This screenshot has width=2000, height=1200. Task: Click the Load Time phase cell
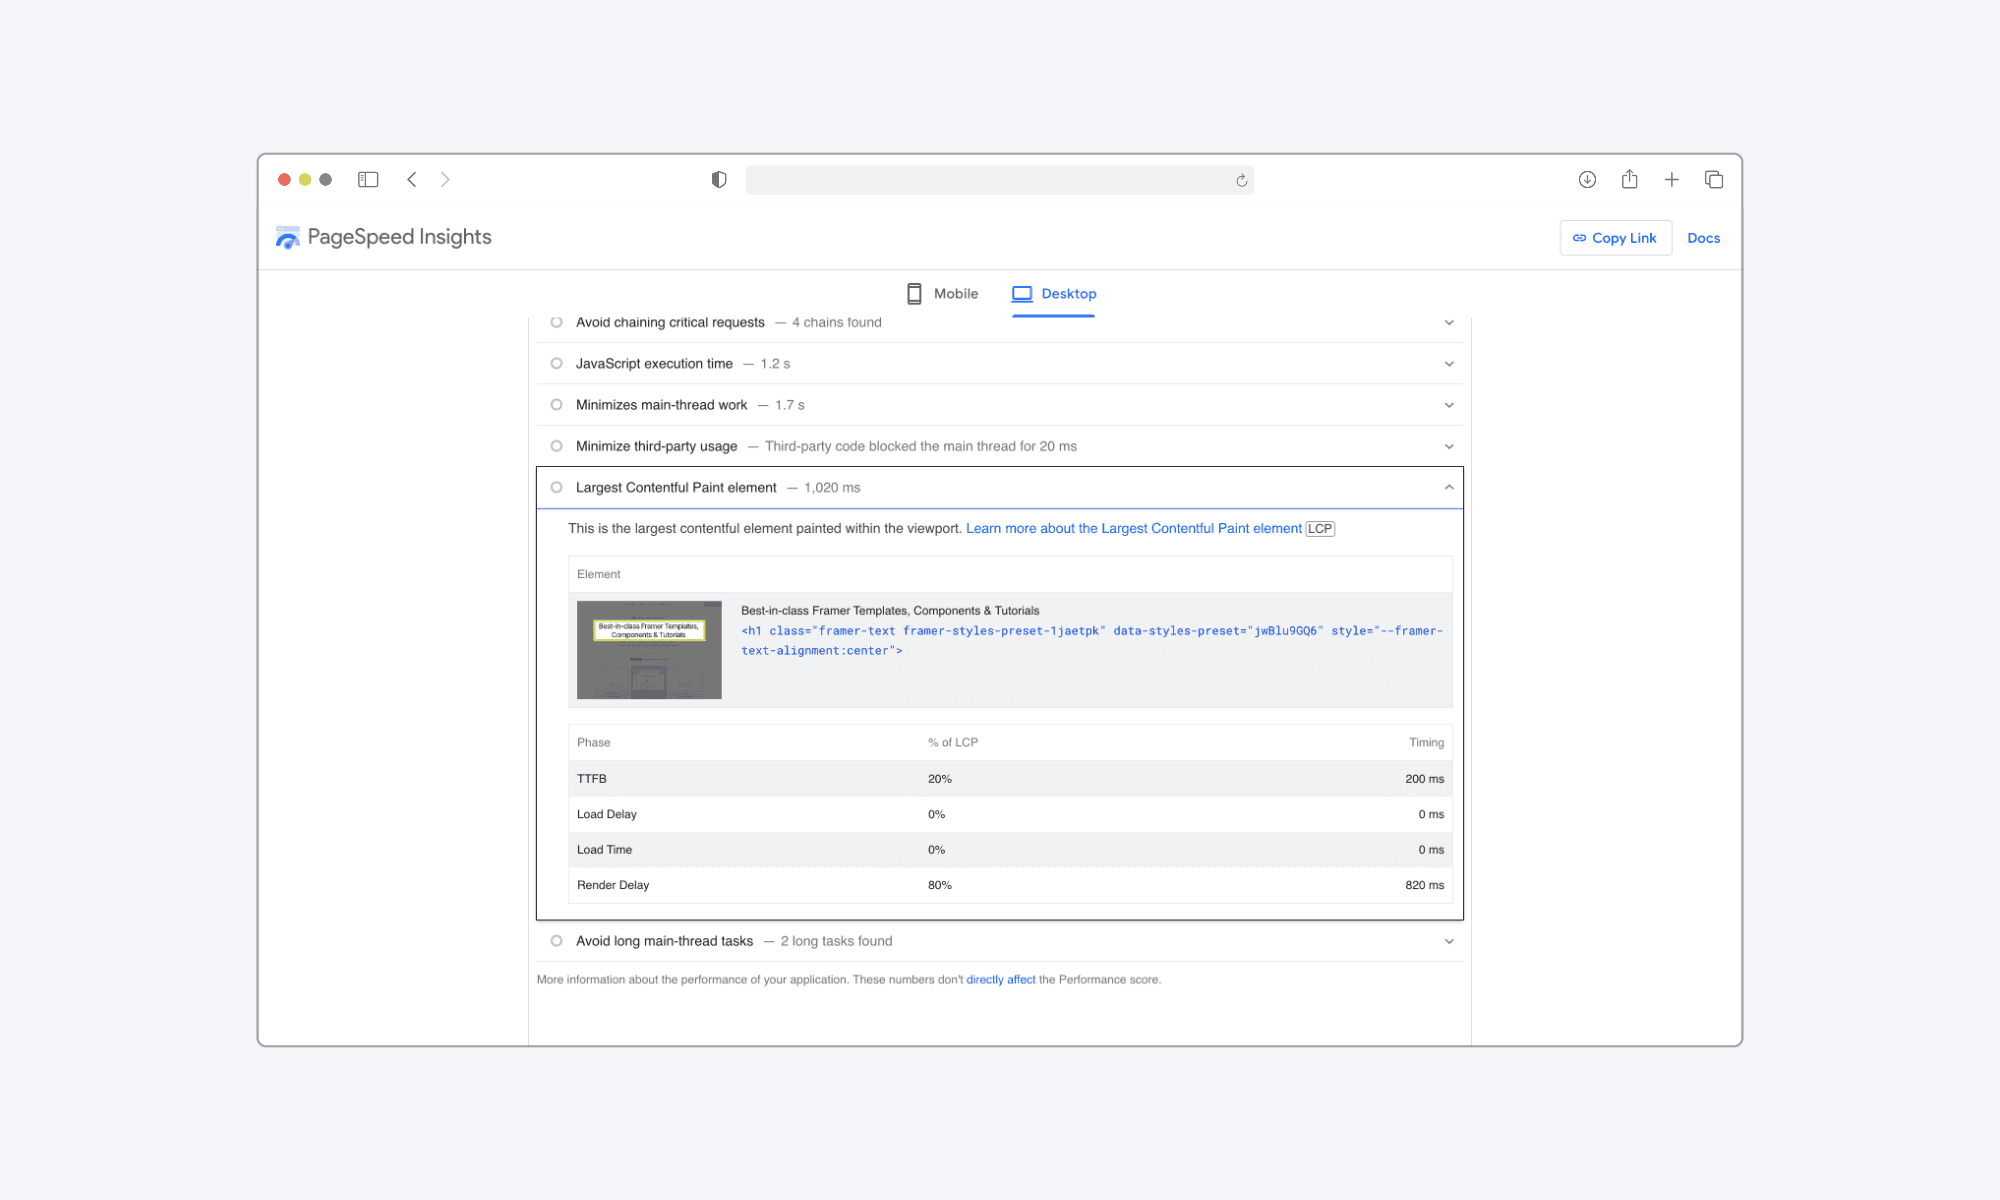605,850
